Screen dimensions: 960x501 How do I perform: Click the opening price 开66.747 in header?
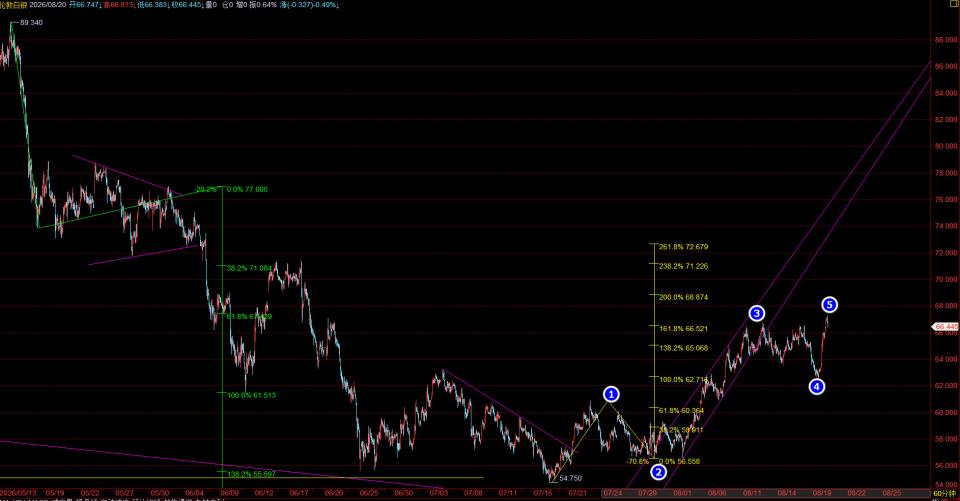click(84, 4)
